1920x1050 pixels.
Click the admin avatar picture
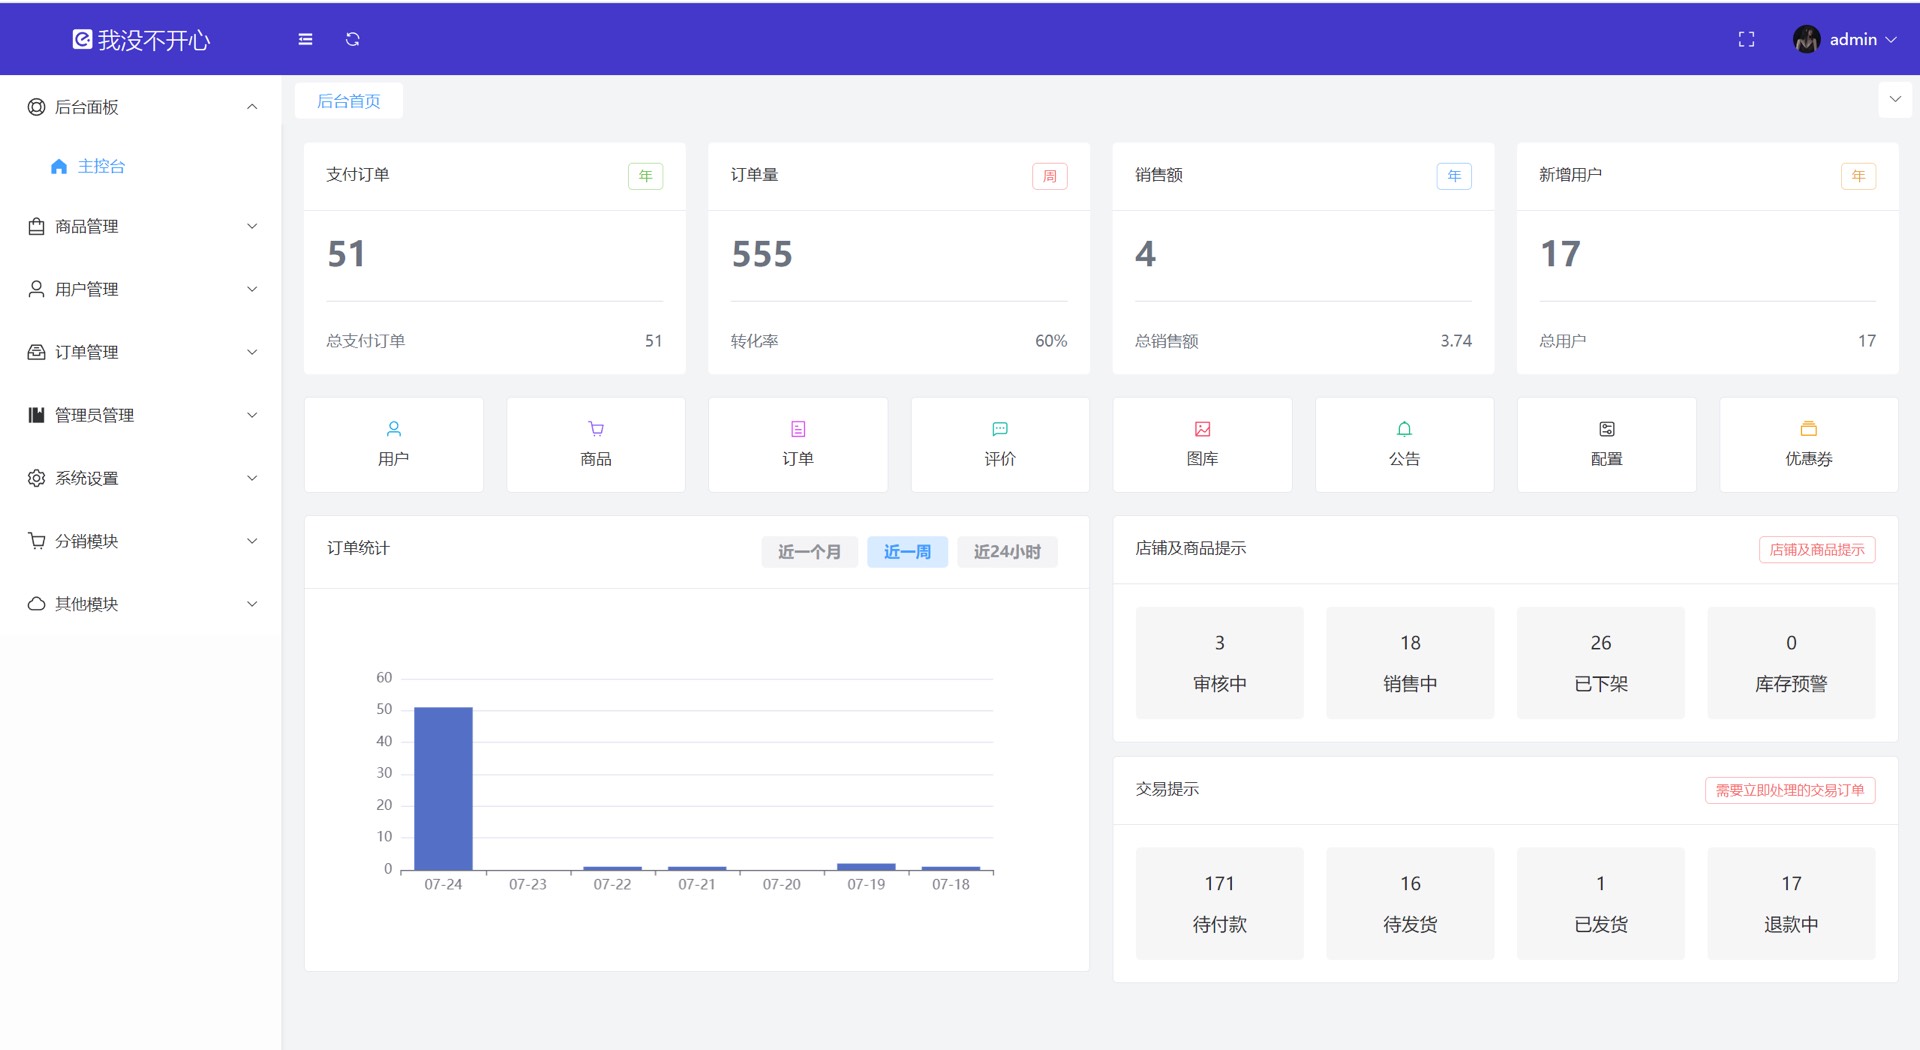pyautogui.click(x=1806, y=39)
